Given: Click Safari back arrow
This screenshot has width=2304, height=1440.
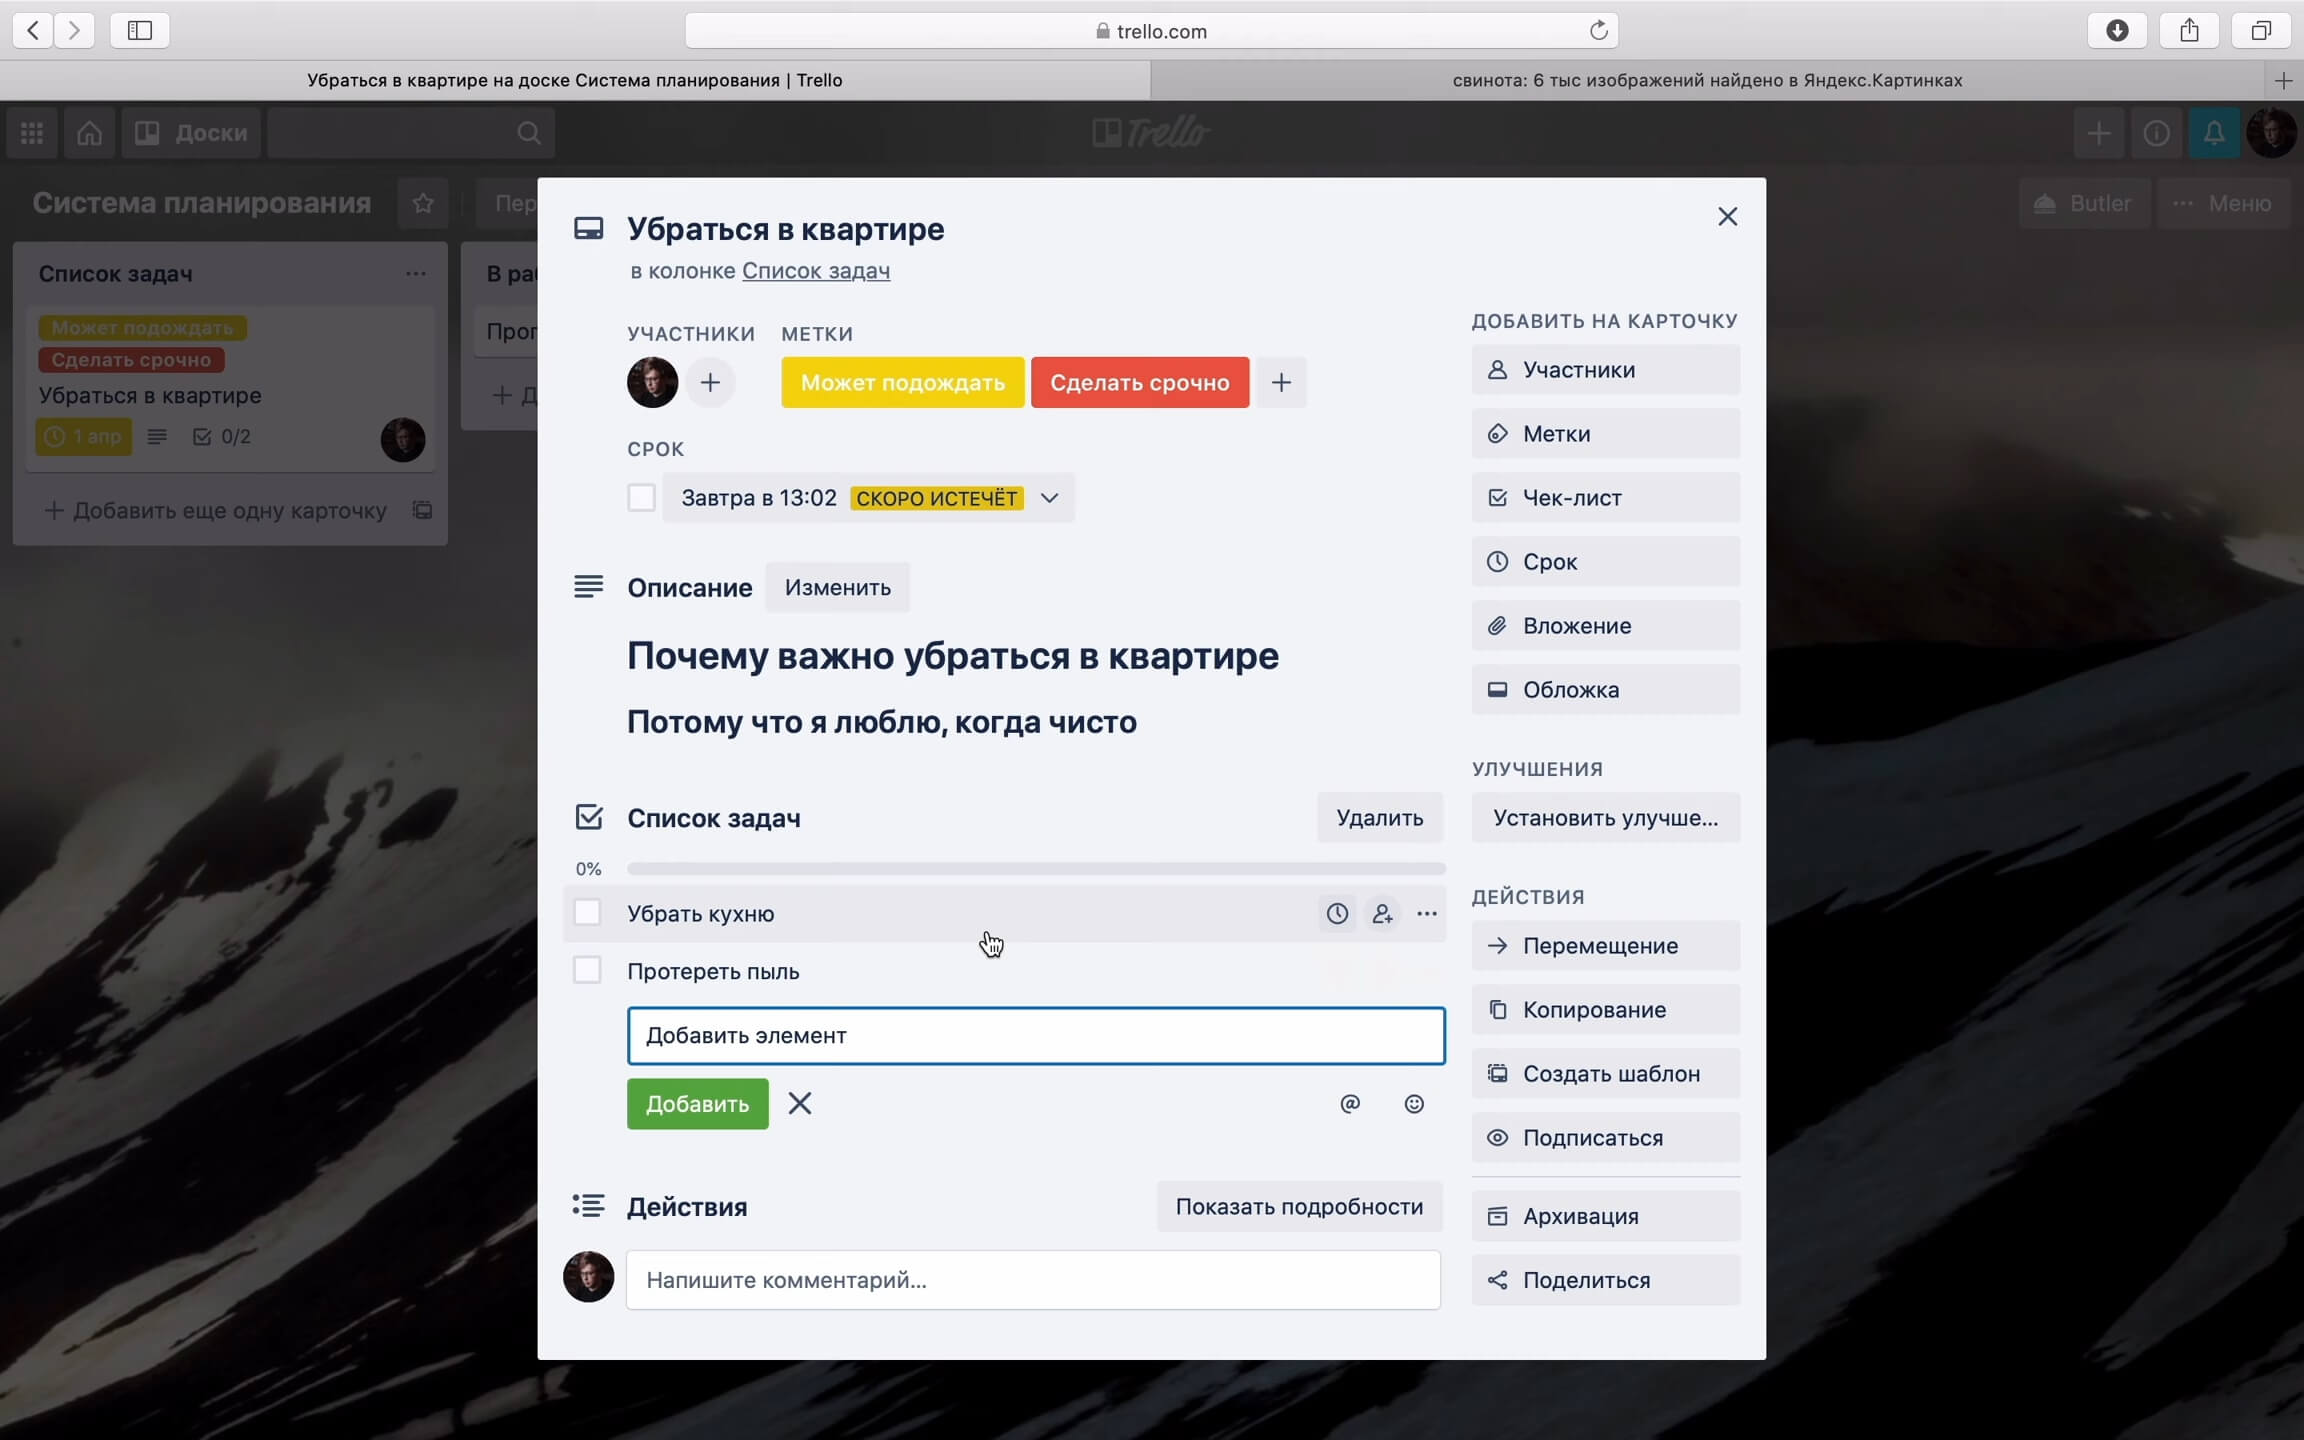Looking at the screenshot, I should point(33,30).
